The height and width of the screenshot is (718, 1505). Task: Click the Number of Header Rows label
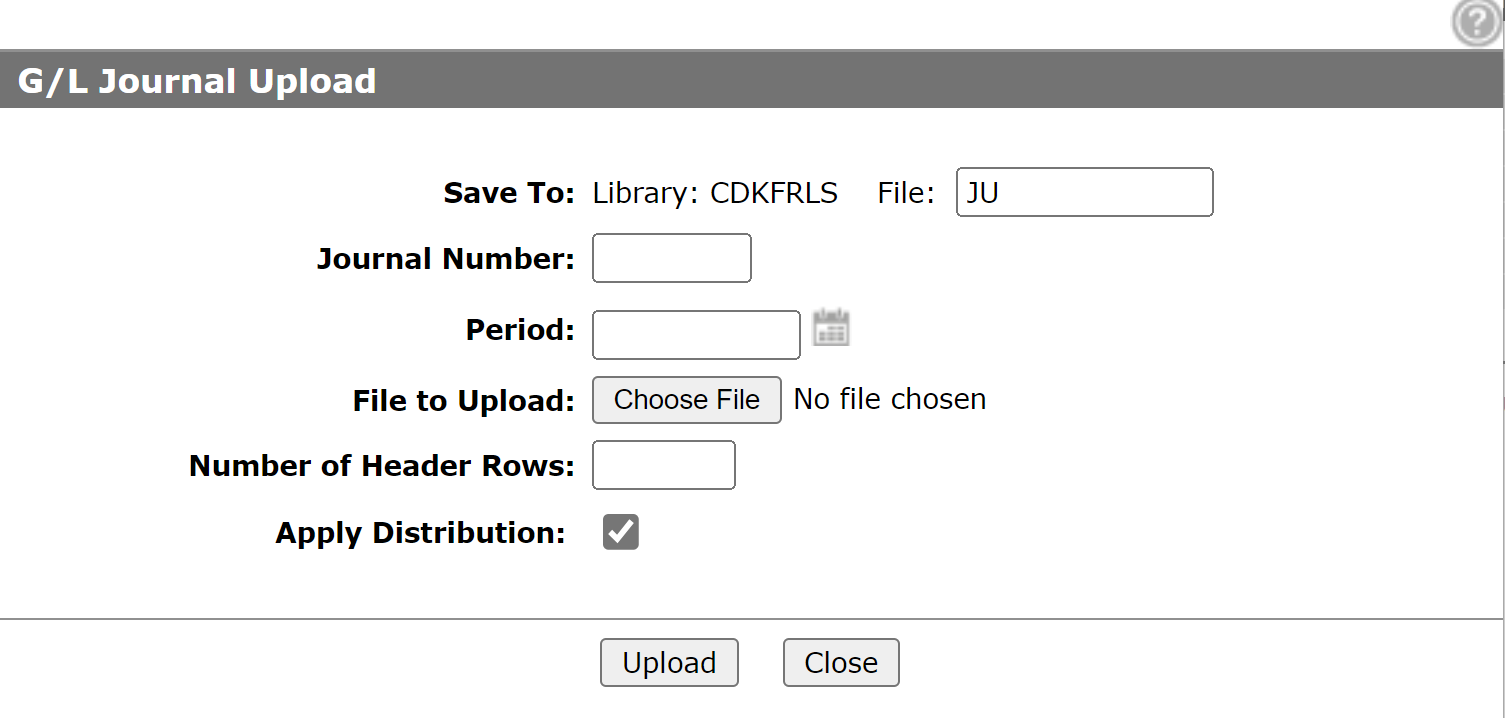point(382,466)
